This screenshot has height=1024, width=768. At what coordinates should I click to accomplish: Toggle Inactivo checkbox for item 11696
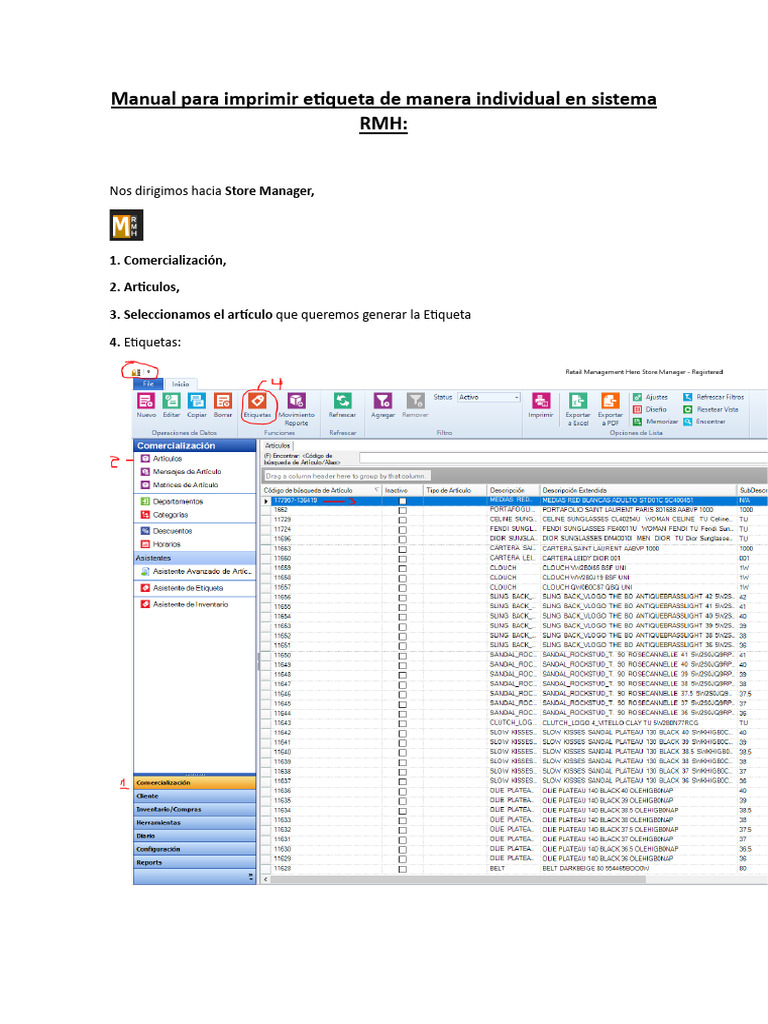tap(402, 539)
